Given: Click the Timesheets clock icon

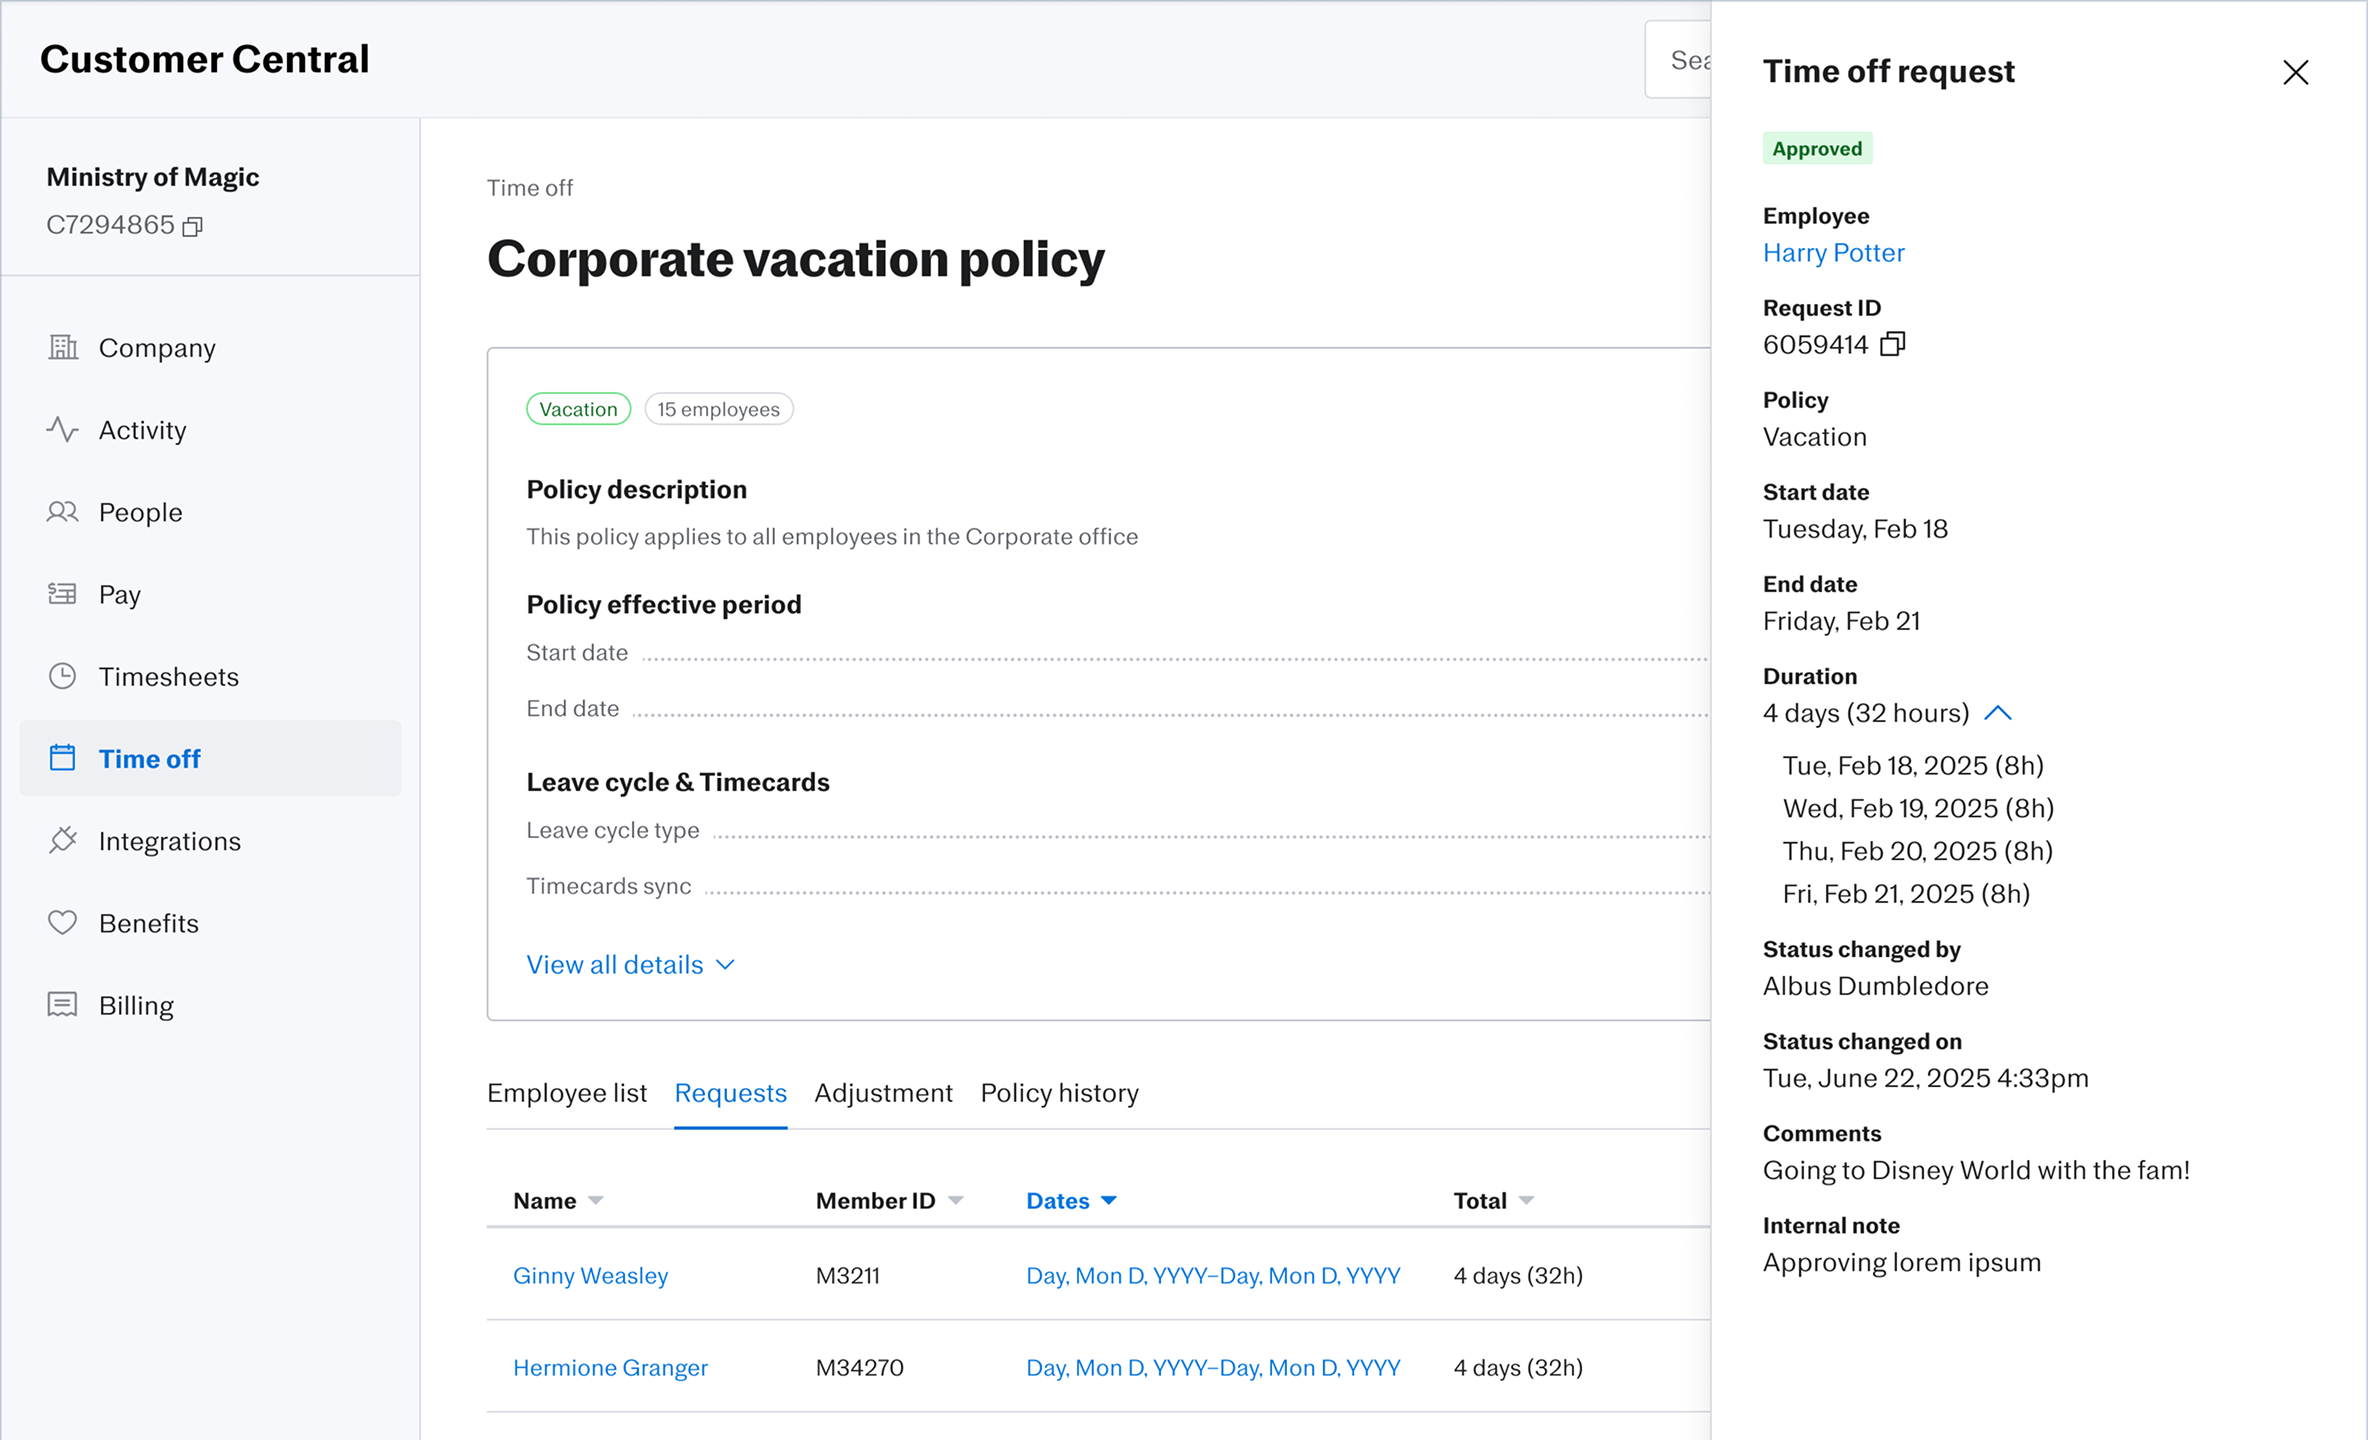Looking at the screenshot, I should coord(63,676).
